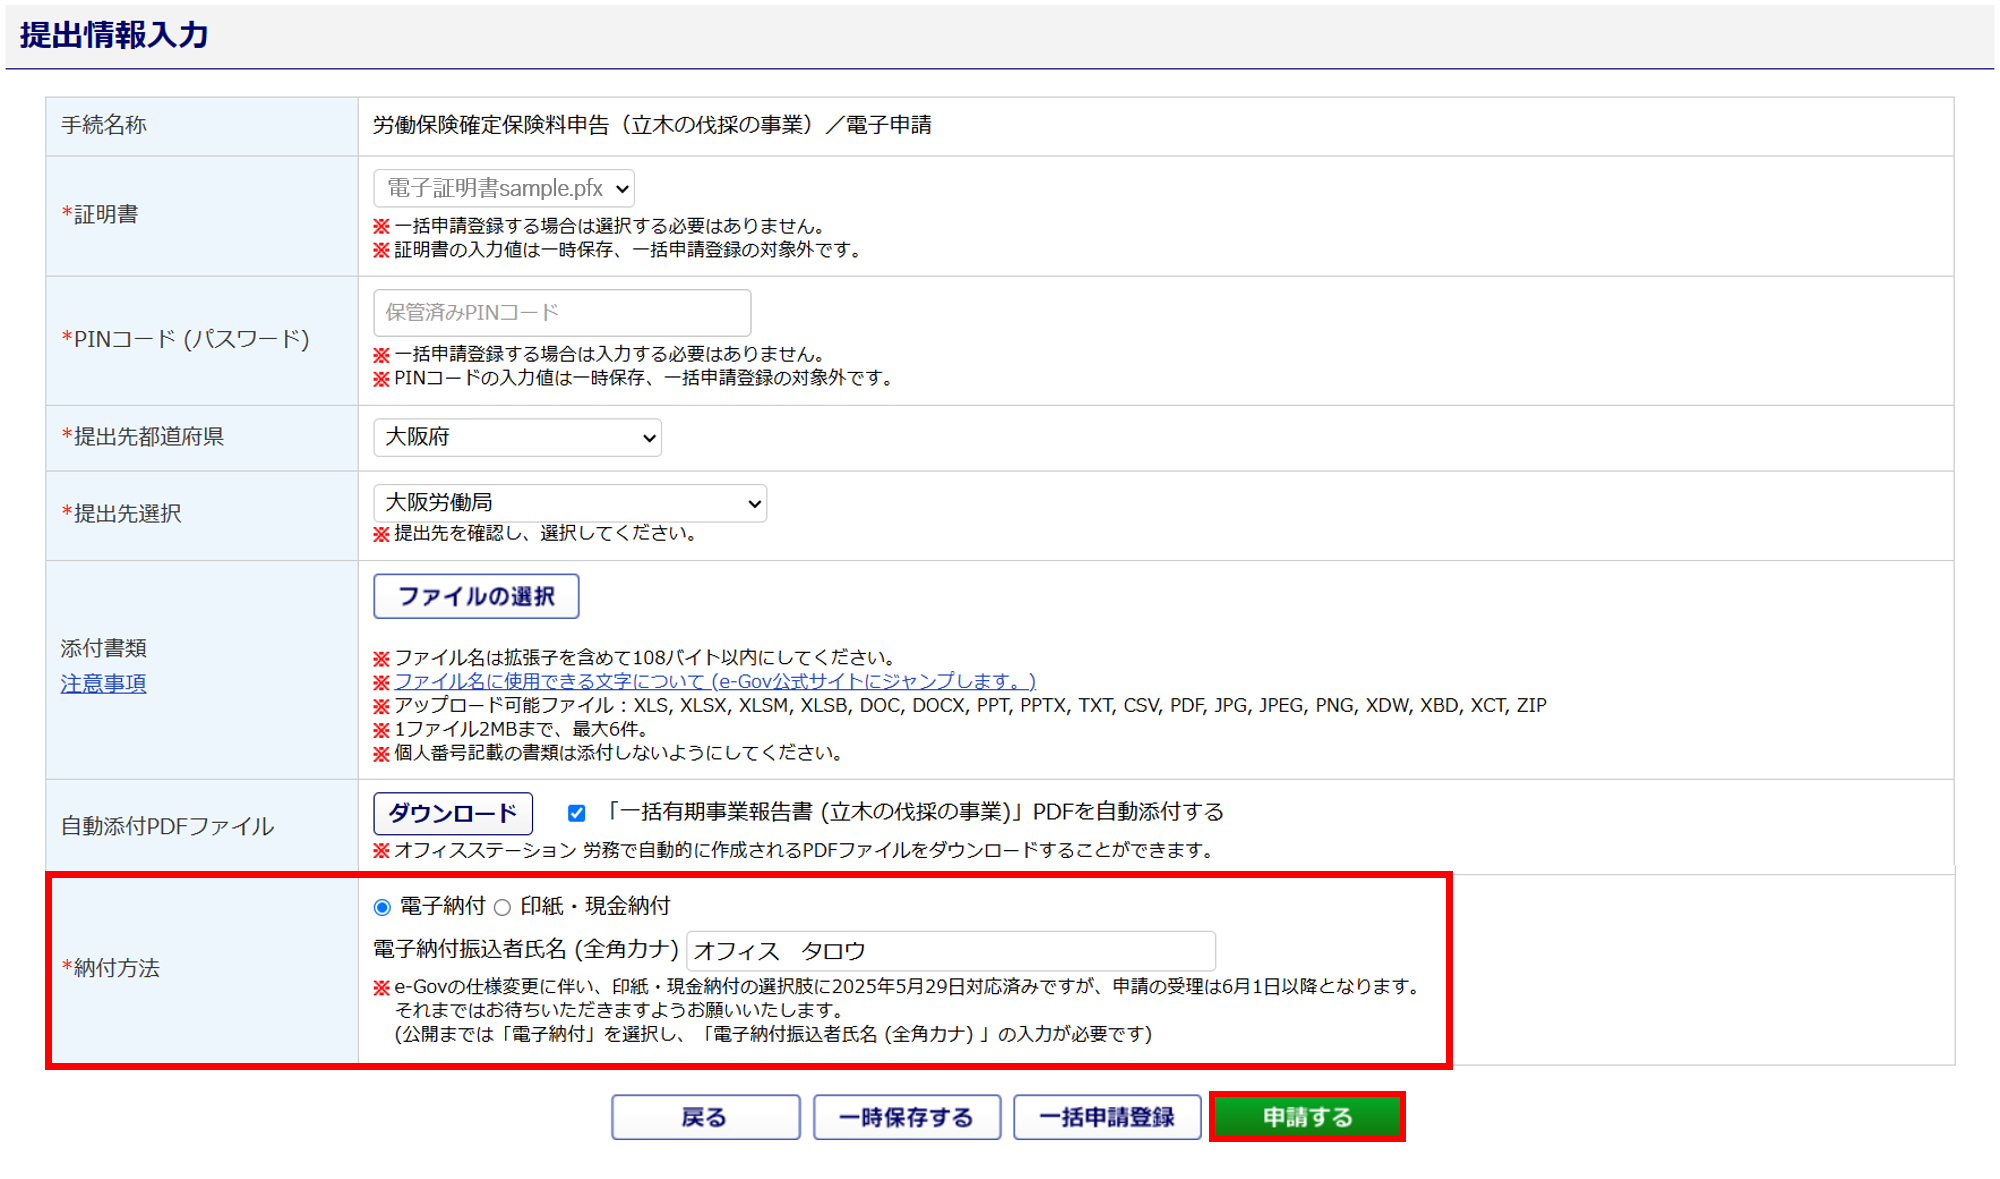This screenshot has height=1179, width=2000.
Task: Expand the 提出先都道府県 prefecture dropdown
Action: (517, 437)
